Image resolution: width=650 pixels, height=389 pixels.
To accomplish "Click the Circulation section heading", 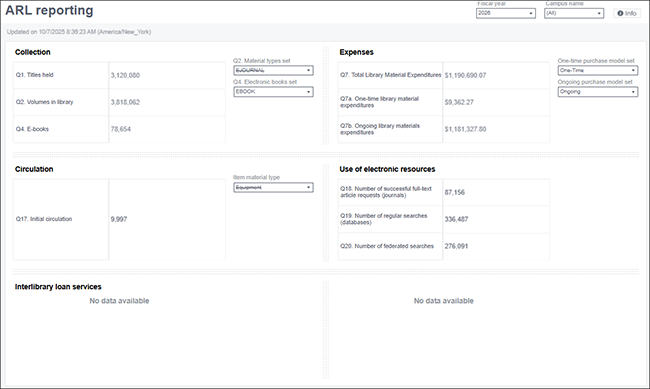I will pos(34,169).
